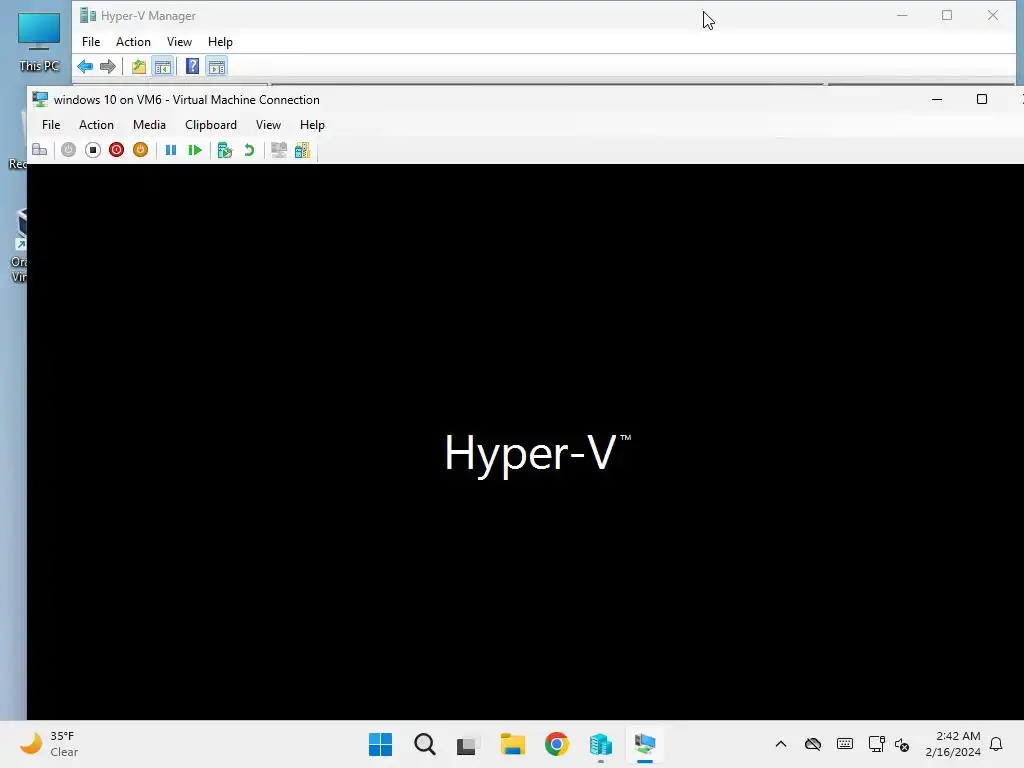This screenshot has height=768, width=1024.
Task: Open File menu in Hyper-V Manager
Action: tap(91, 42)
